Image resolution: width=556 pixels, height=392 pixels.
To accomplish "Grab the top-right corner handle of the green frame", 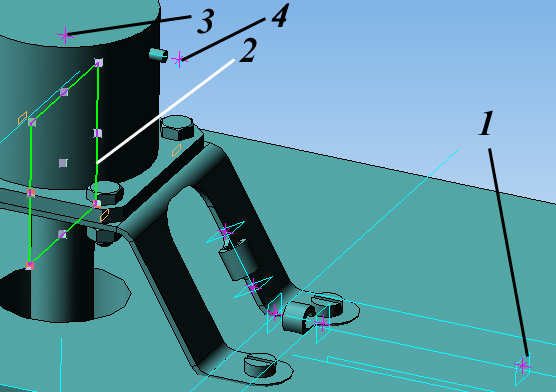I will [99, 63].
